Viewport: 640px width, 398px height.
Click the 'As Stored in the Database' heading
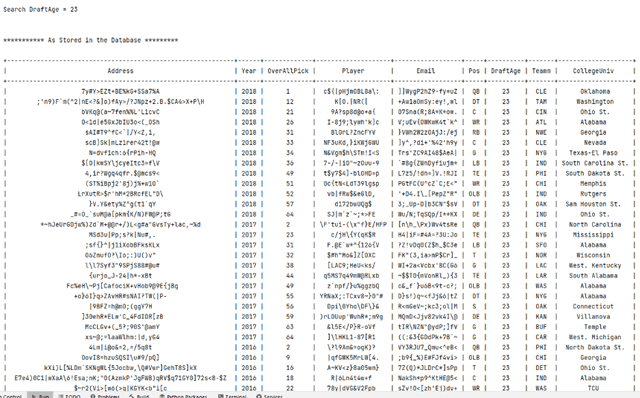pyautogui.click(x=91, y=40)
